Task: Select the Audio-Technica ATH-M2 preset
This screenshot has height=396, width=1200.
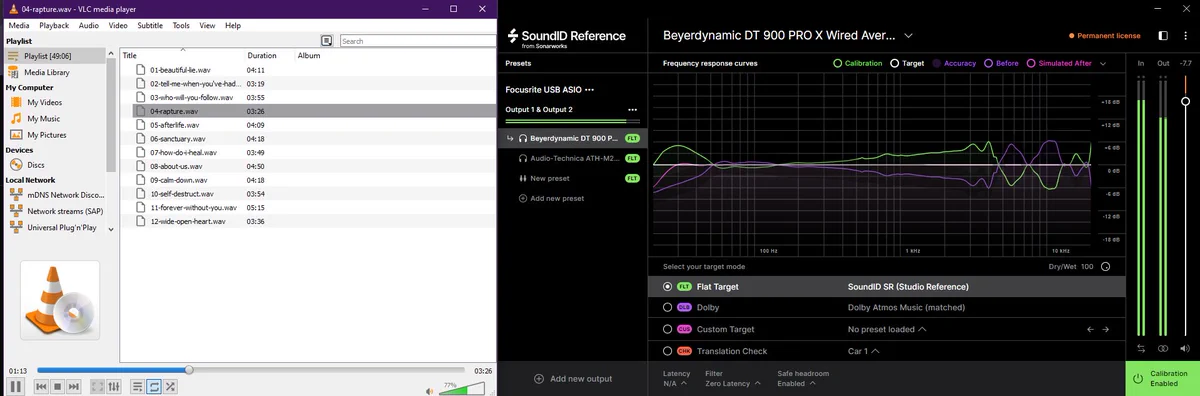Action: 572,158
